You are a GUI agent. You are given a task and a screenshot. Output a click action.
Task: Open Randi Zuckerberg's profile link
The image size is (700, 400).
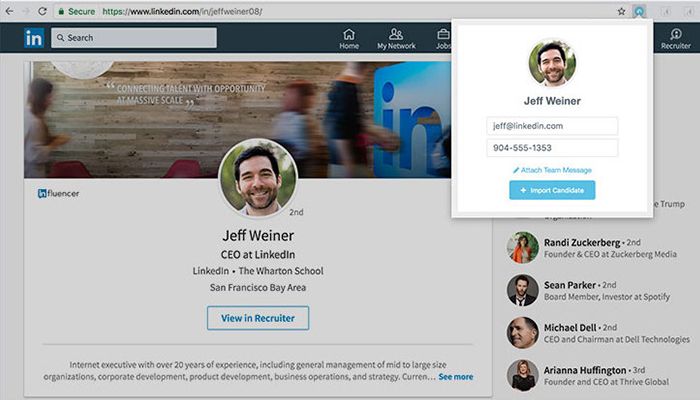(x=582, y=242)
